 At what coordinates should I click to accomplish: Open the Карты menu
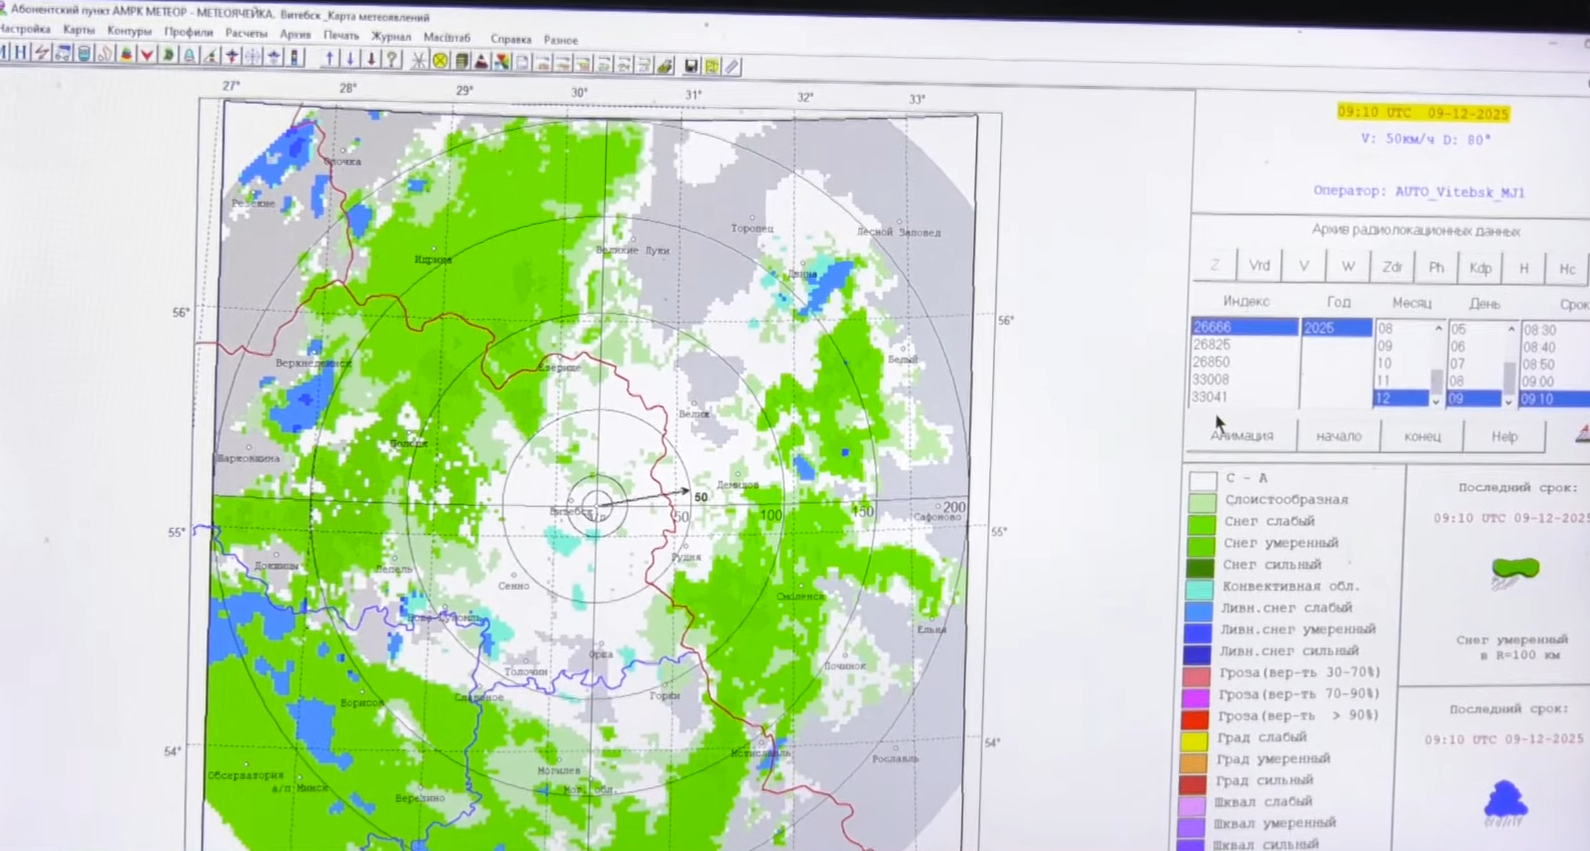pyautogui.click(x=78, y=30)
